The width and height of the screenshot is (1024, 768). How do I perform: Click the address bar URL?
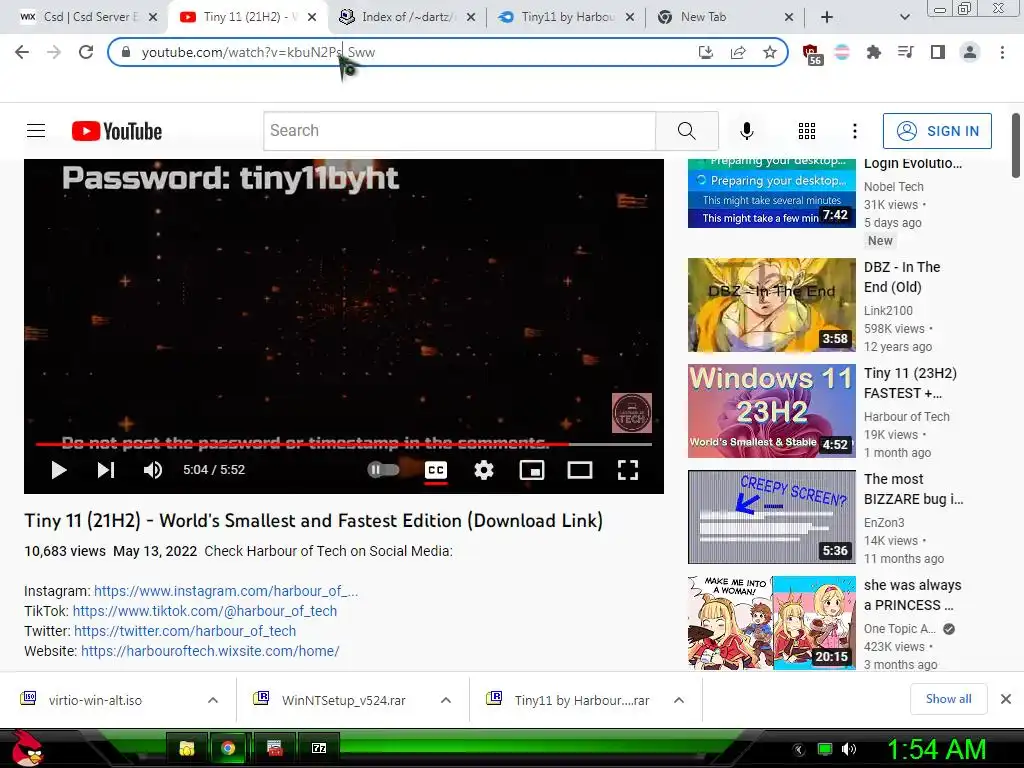pos(258,52)
